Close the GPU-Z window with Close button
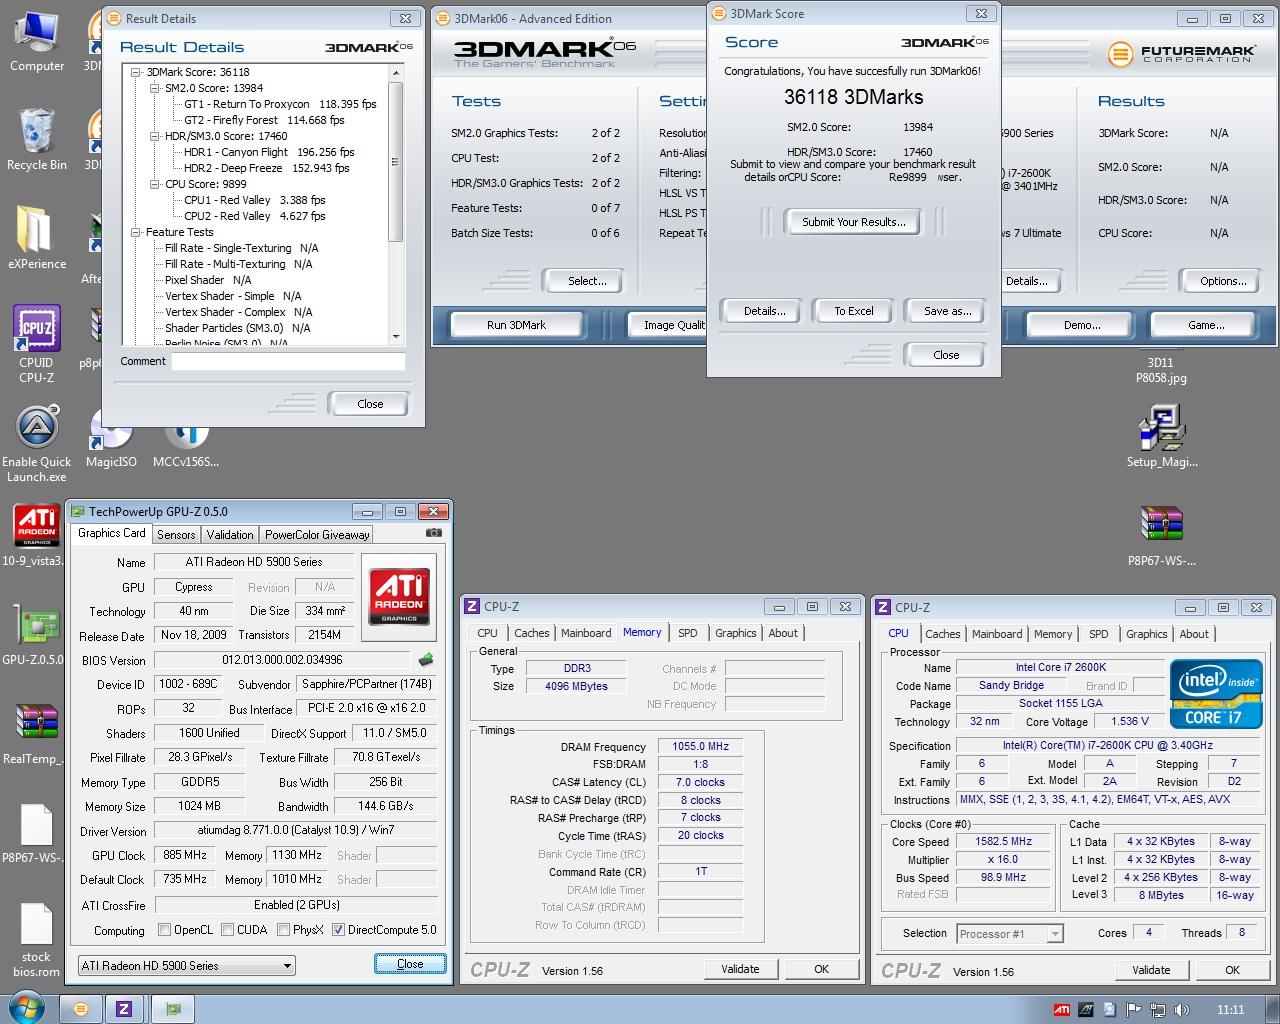The width and height of the screenshot is (1280, 1024). [x=410, y=964]
